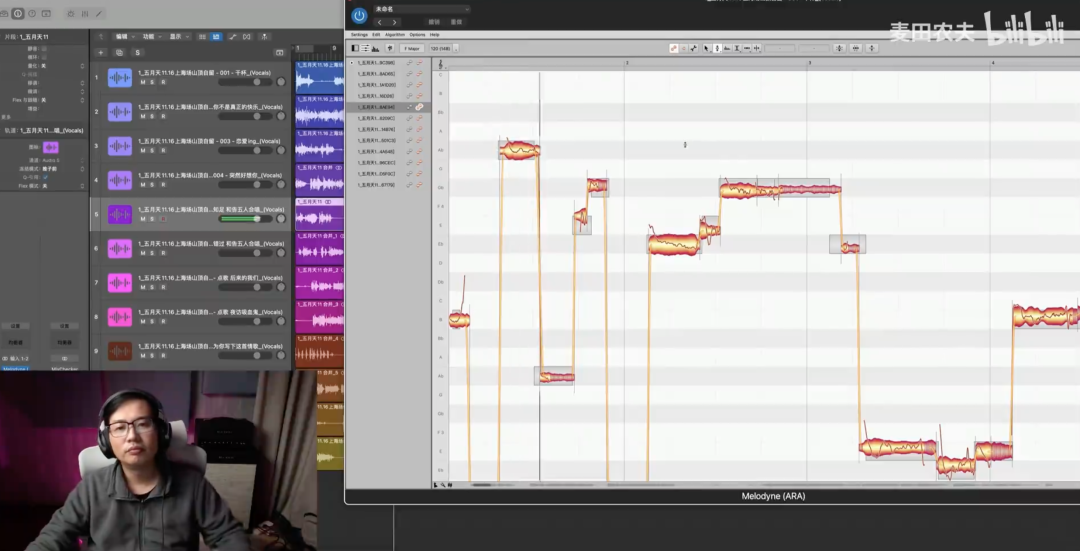Open the 未命名 preset dropdown in Melodyne header

[422, 9]
